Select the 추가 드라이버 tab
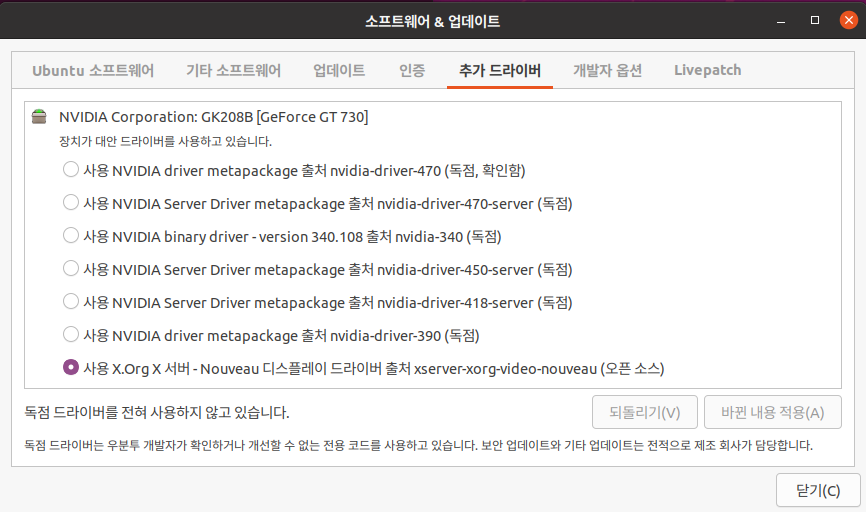Image resolution: width=866 pixels, height=512 pixels. [x=500, y=71]
